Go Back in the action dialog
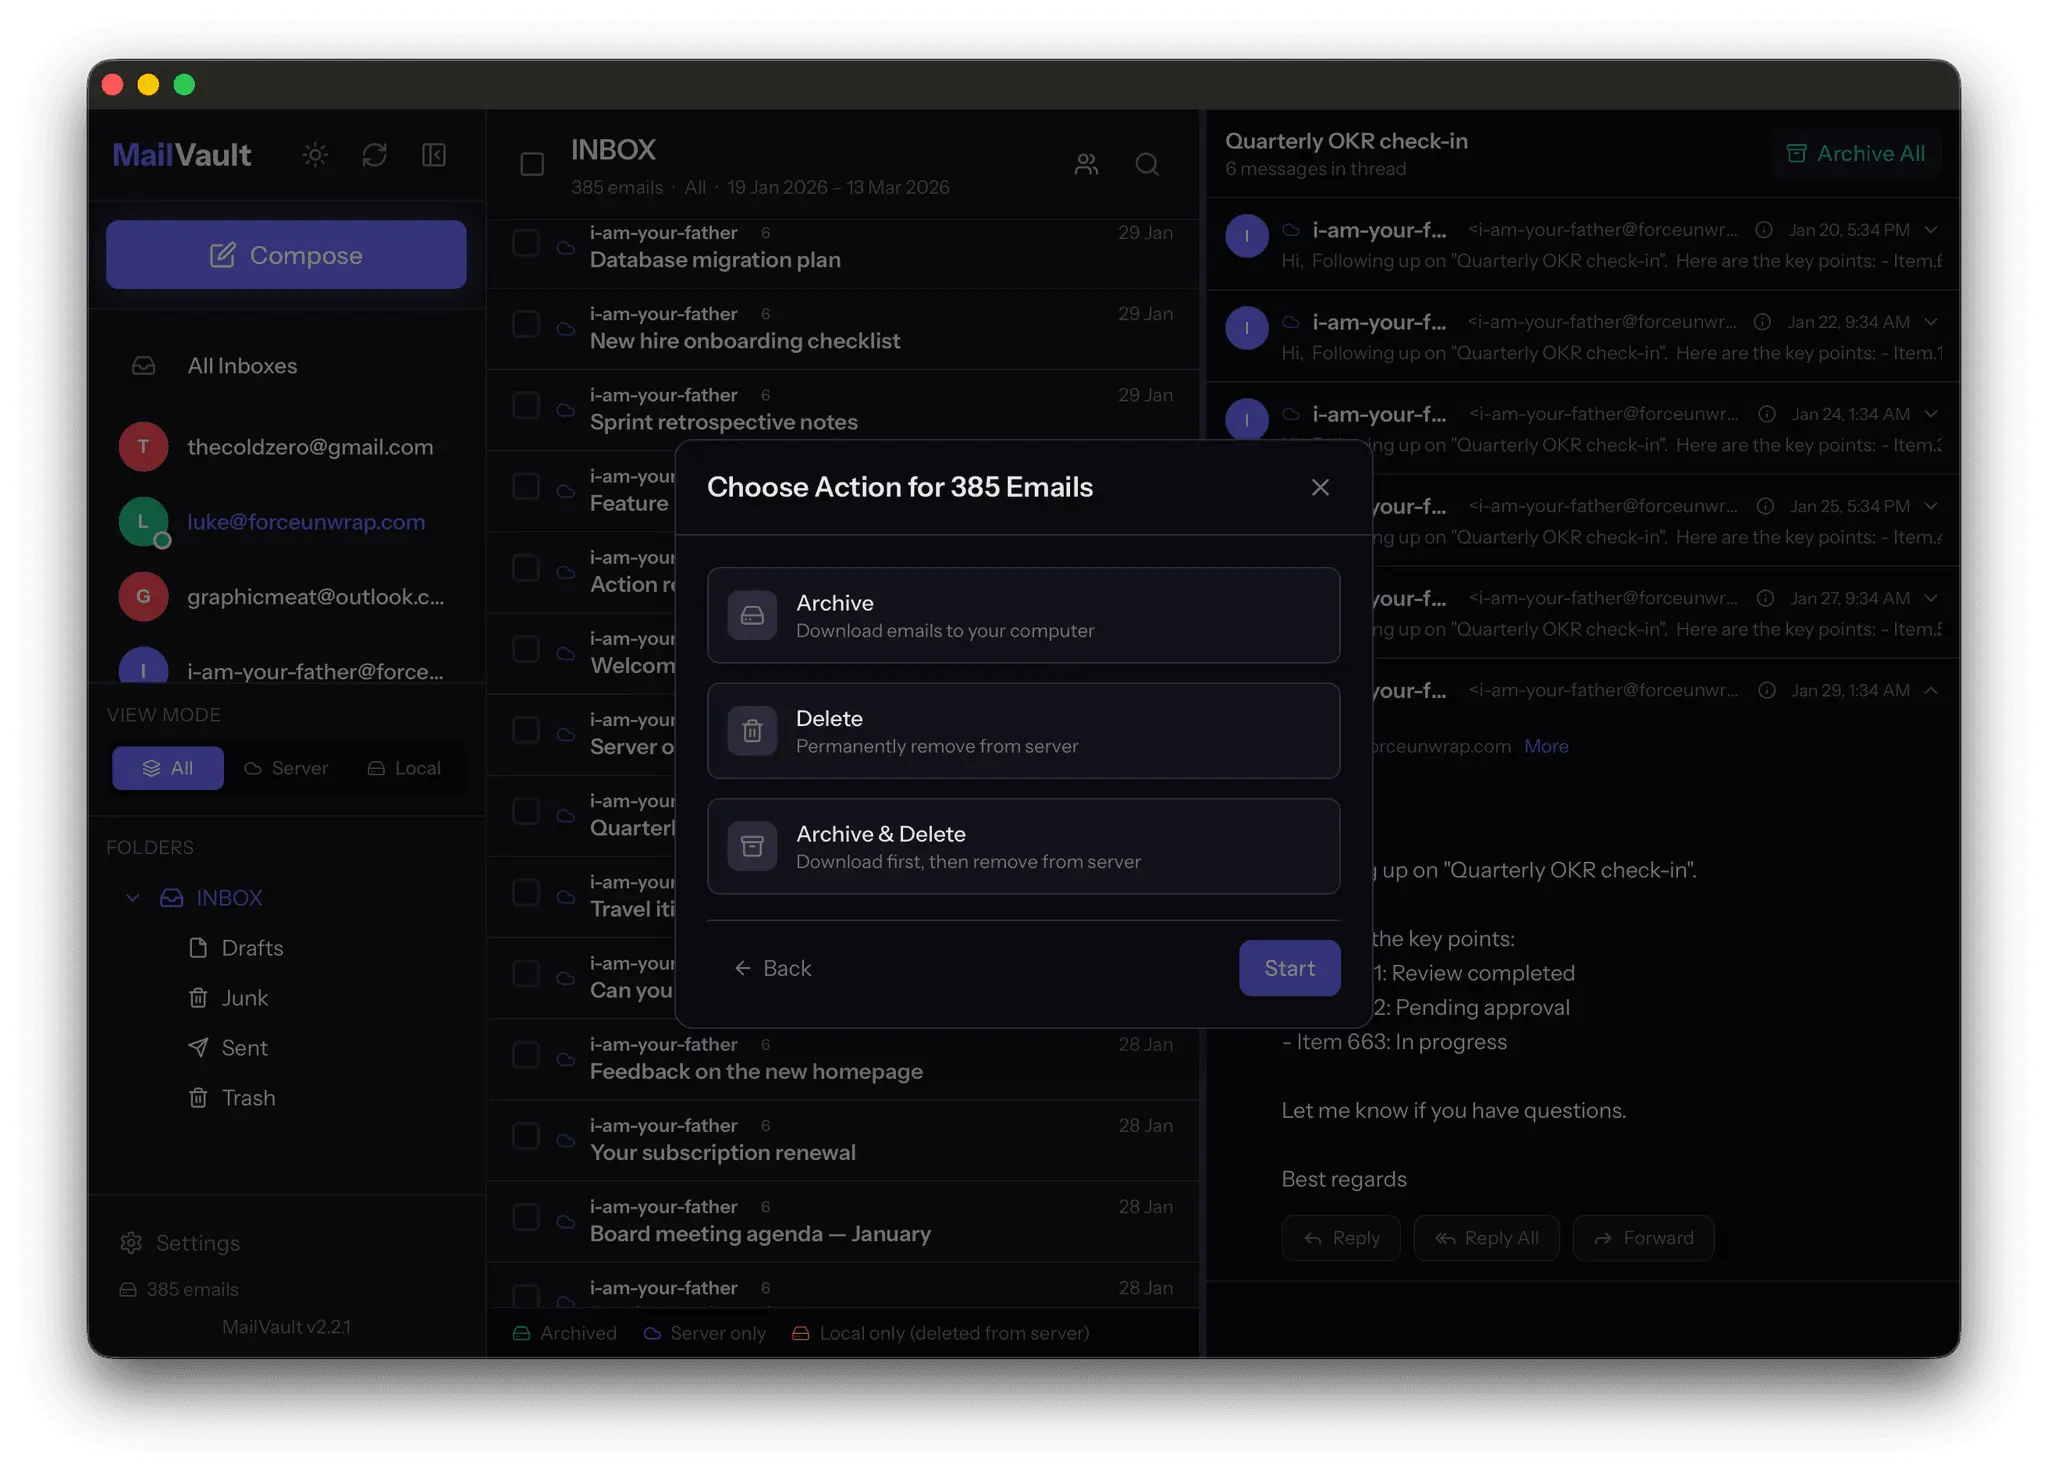Image resolution: width=2048 pixels, height=1474 pixels. [x=772, y=968]
